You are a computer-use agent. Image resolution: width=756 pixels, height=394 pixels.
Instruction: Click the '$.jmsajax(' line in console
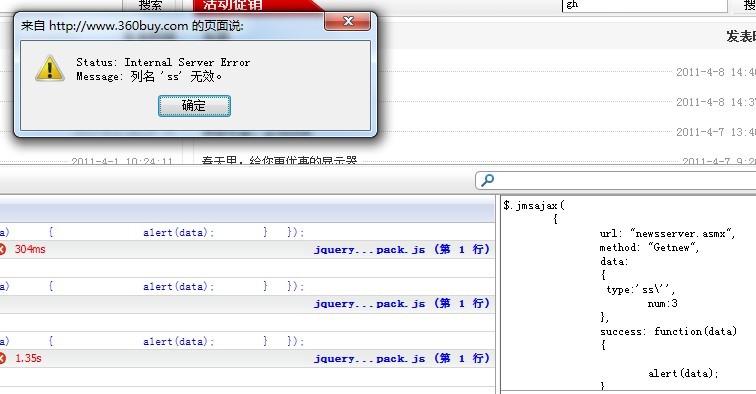coord(534,205)
